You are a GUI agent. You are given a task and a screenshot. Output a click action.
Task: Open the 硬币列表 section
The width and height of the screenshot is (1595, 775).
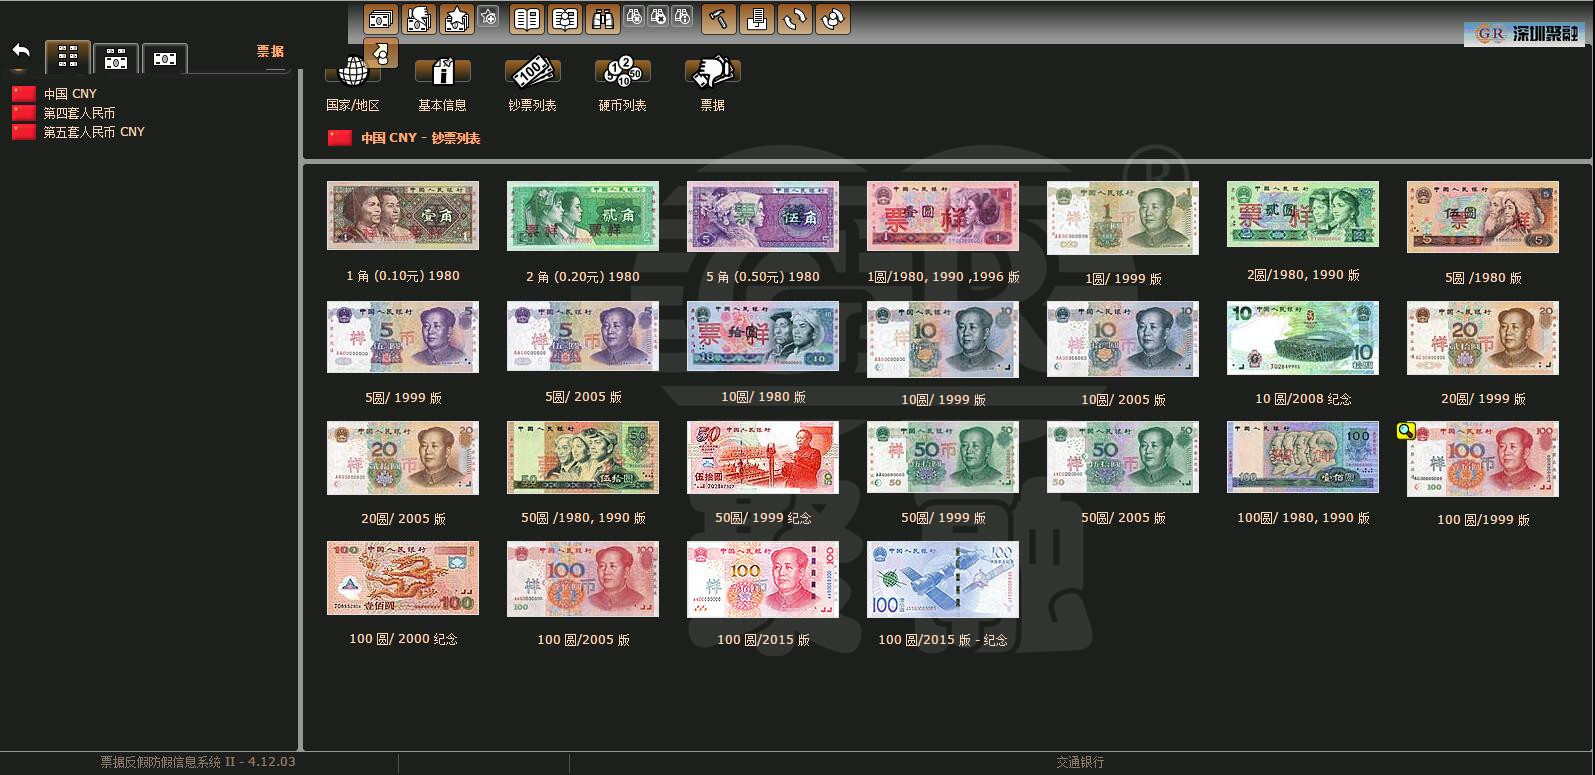[x=622, y=84]
